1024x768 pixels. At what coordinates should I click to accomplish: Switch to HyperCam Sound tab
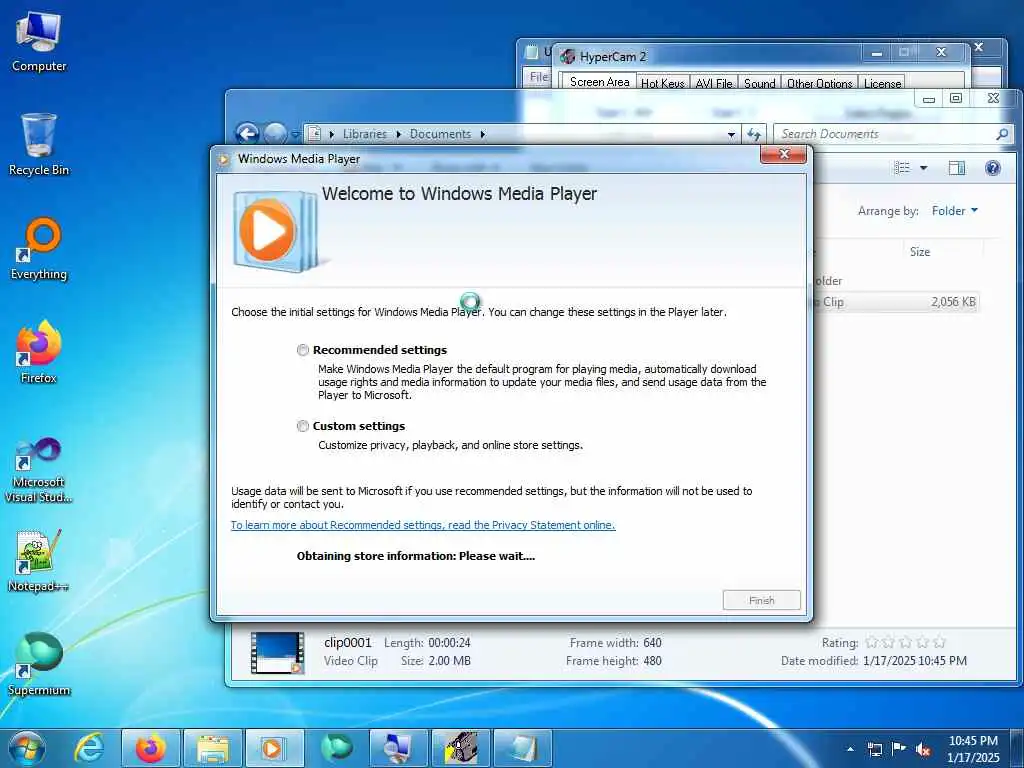(x=760, y=83)
